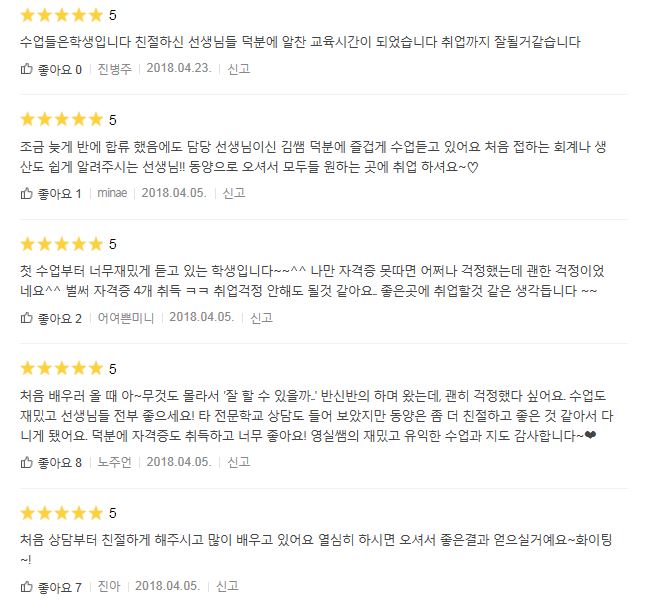The width and height of the screenshot is (653, 606).
Task: Report minae's review via 신고 link
Action: [234, 193]
